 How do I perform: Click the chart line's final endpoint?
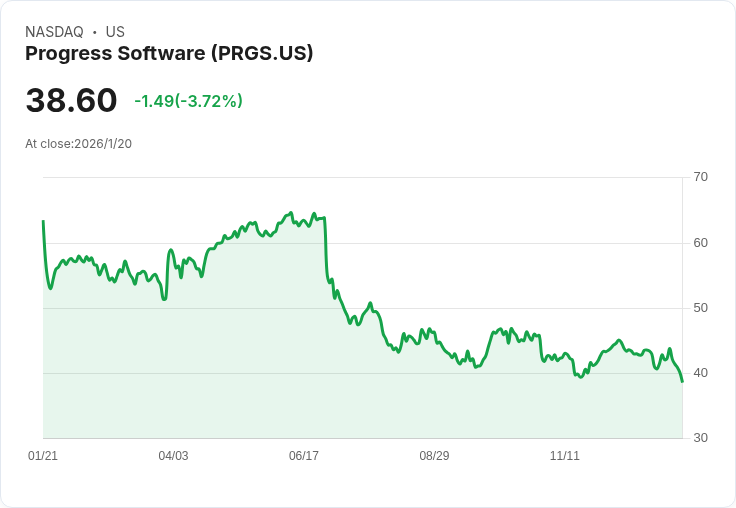click(682, 381)
